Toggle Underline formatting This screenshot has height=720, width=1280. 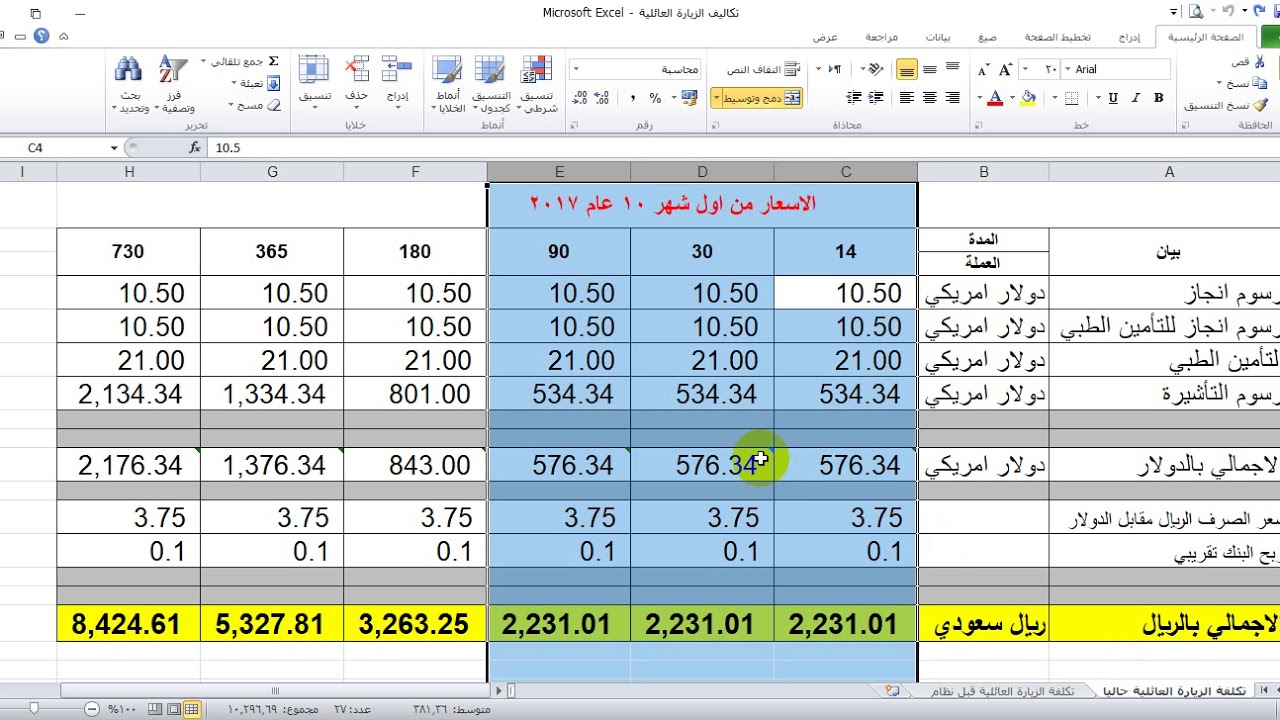point(1114,98)
